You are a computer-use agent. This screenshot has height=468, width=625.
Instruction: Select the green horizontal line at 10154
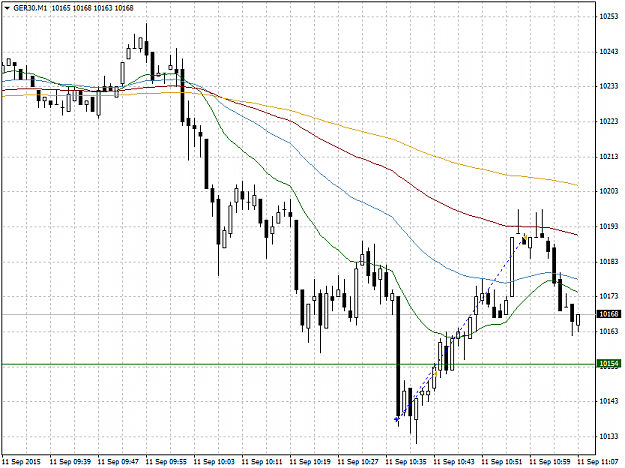[298, 364]
